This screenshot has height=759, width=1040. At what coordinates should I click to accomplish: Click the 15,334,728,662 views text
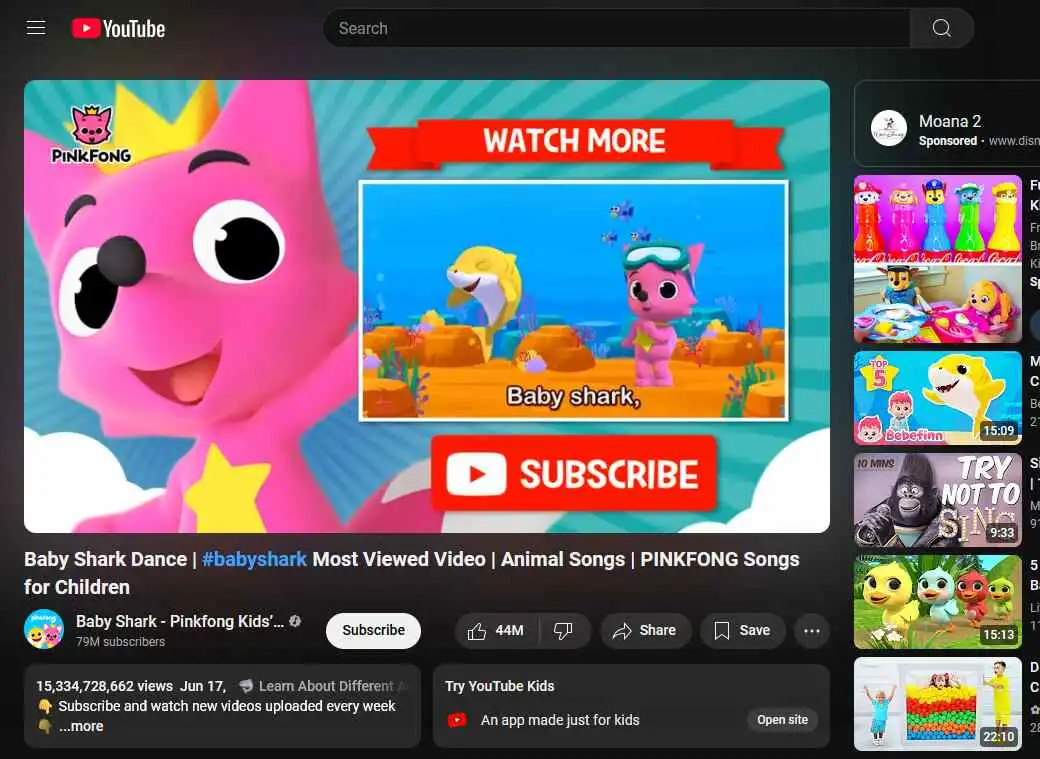104,686
